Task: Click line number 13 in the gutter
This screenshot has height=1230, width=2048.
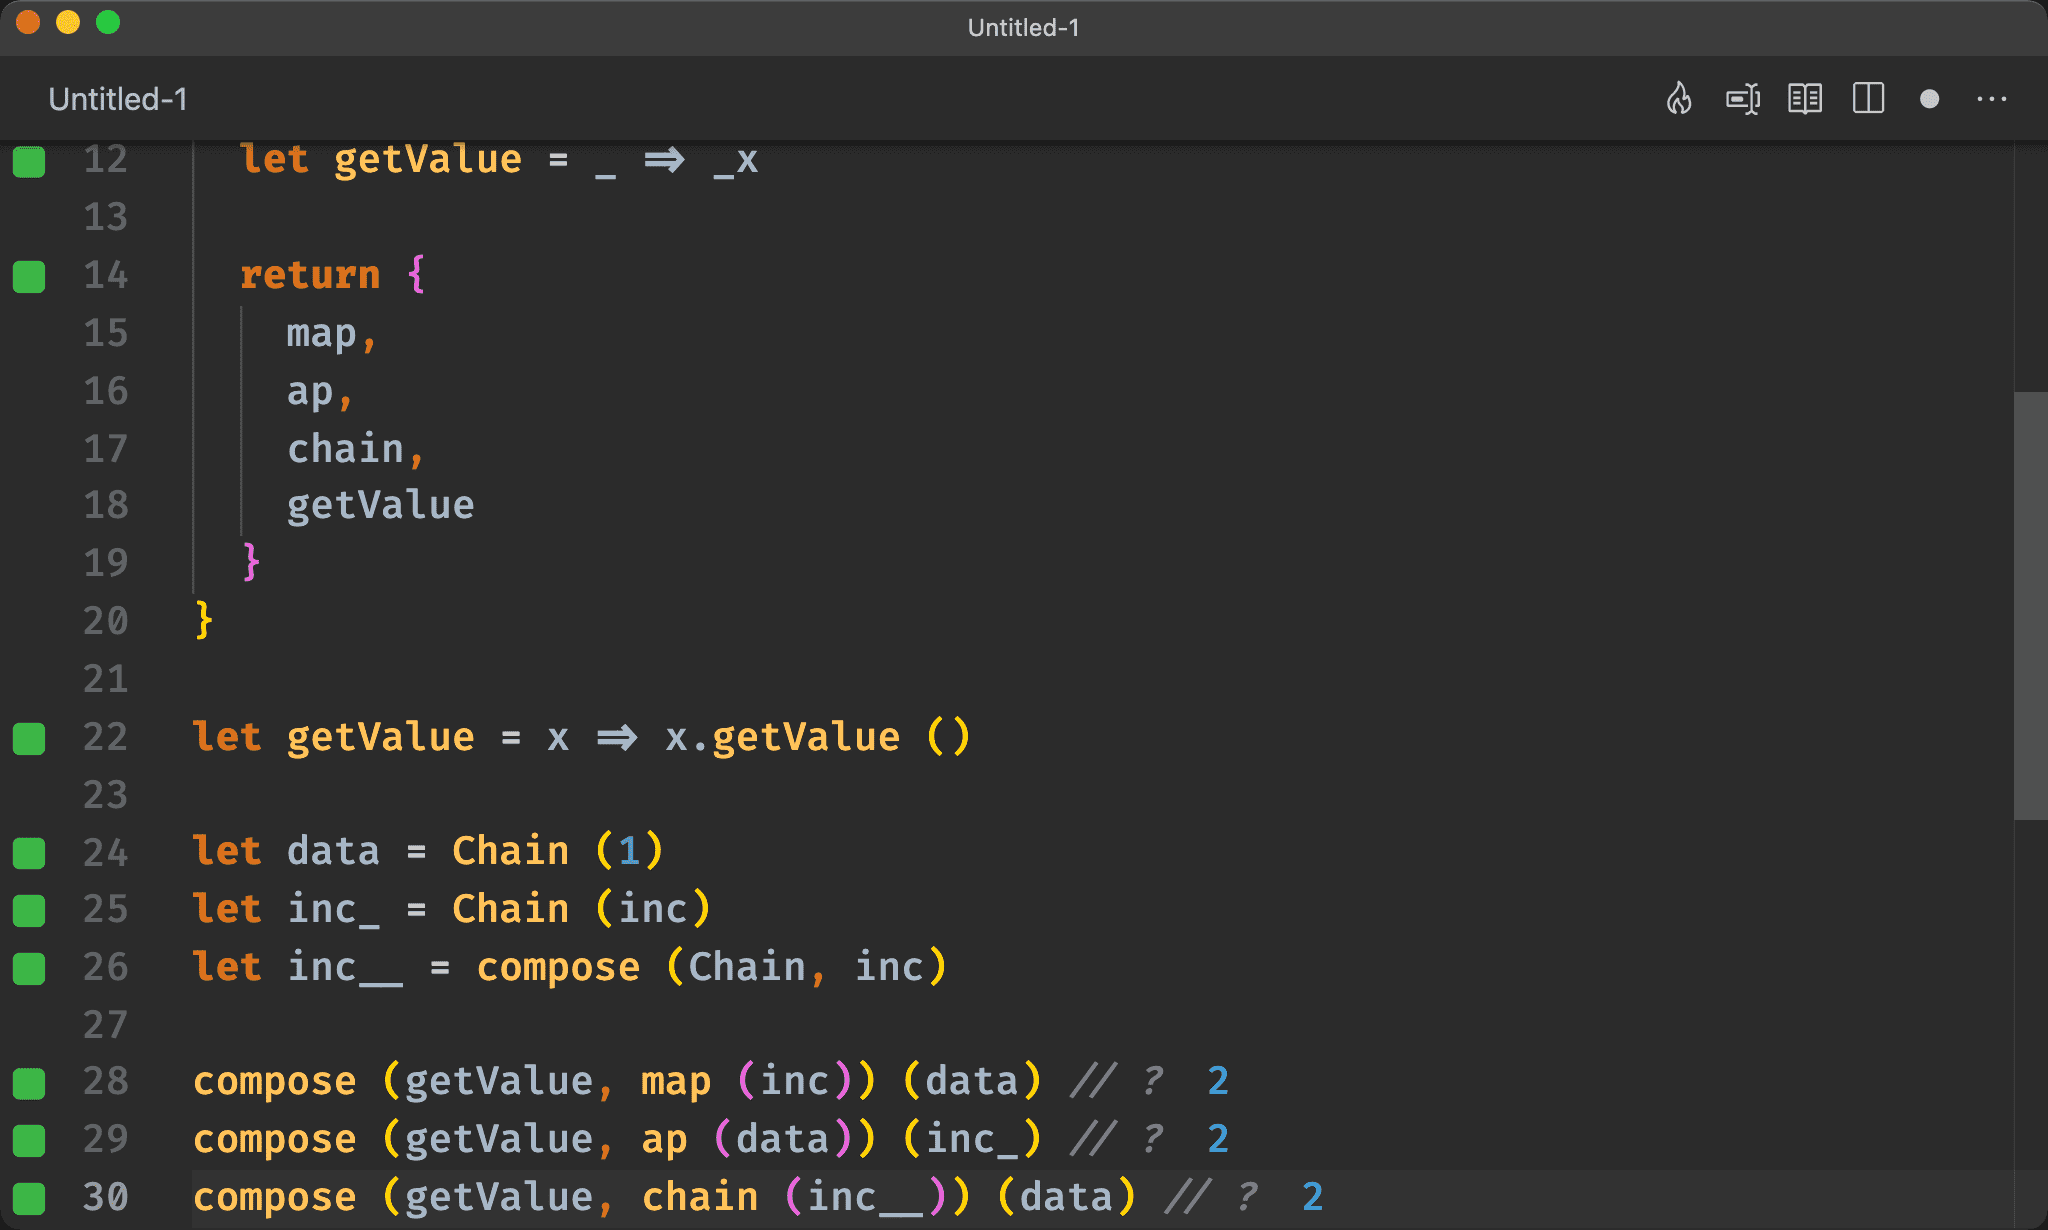Action: click(105, 217)
